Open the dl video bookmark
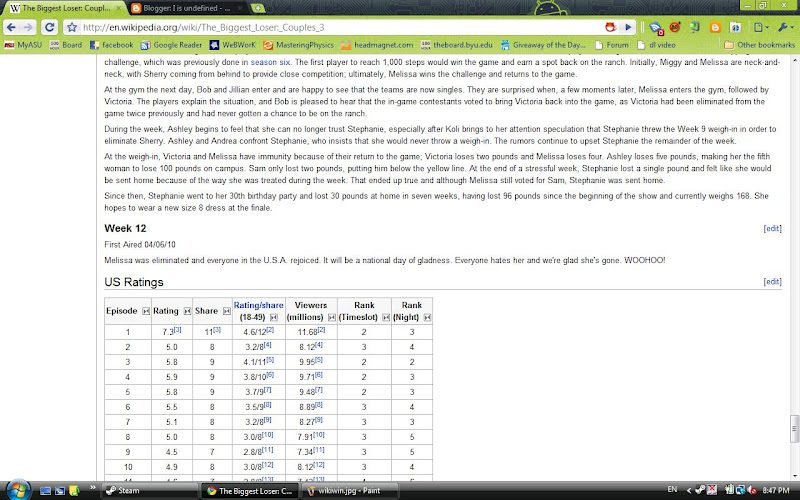Image resolution: width=800 pixels, height=500 pixels. 656,45
